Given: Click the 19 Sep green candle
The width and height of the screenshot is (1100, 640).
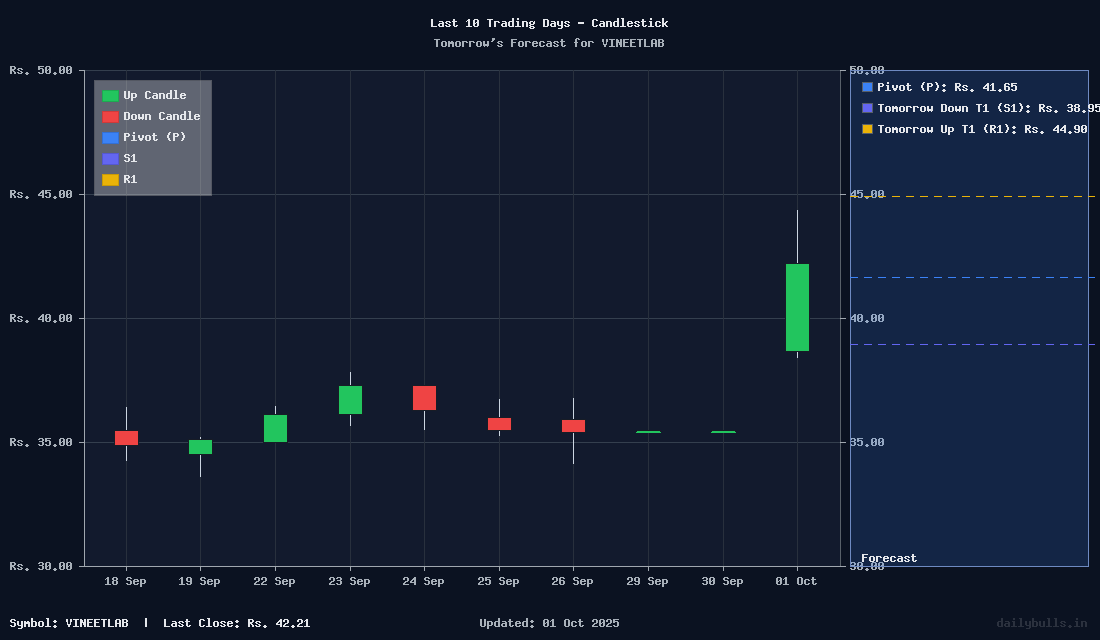Looking at the screenshot, I should 200,447.
